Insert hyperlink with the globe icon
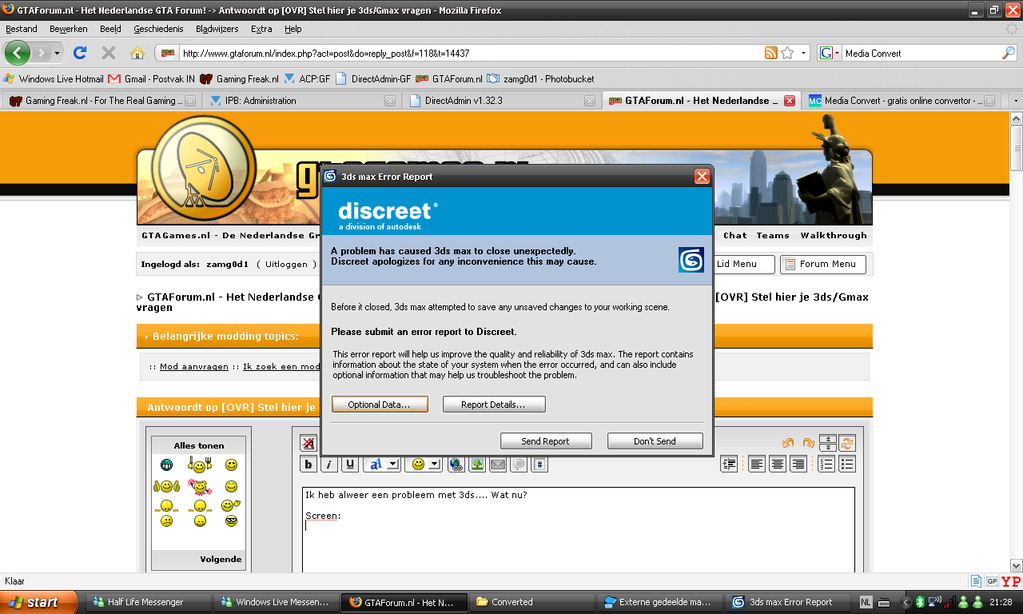Screen dimensions: 1023x614 tap(456, 464)
